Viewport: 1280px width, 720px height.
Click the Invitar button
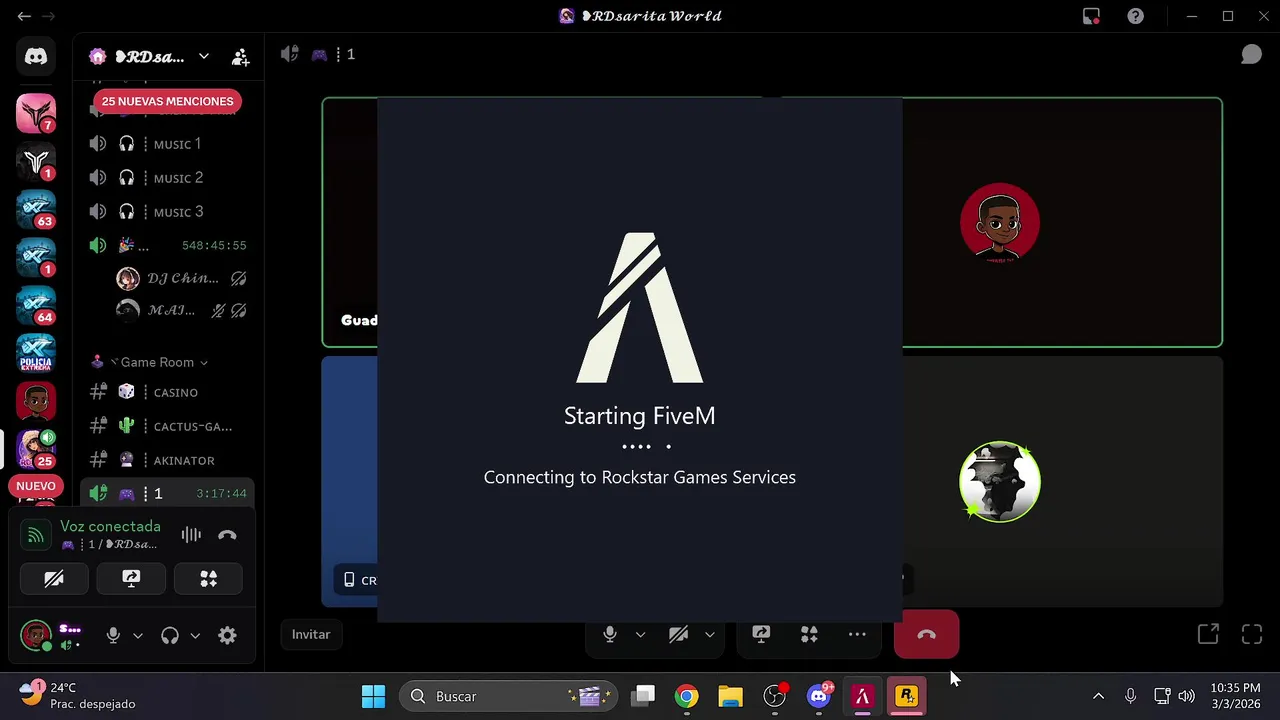[311, 634]
